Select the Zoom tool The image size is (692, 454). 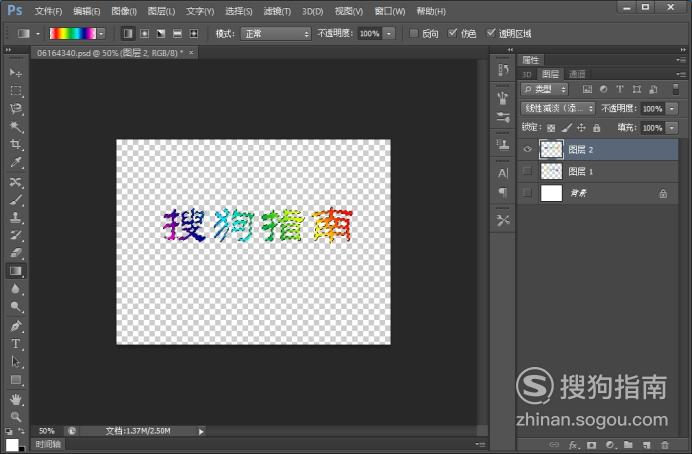tap(16, 416)
